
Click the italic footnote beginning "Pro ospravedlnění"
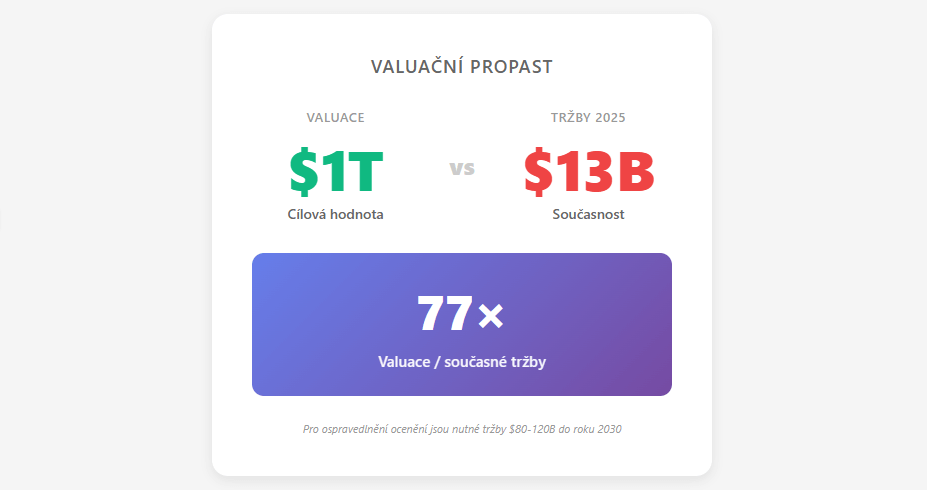coord(462,429)
